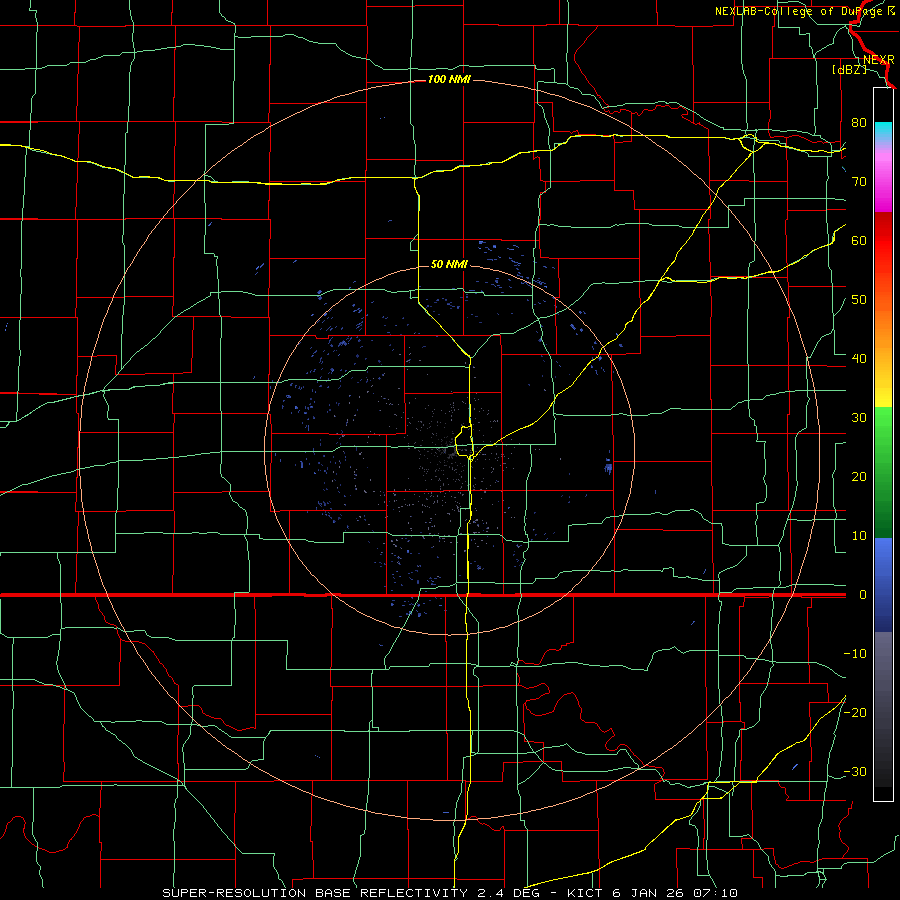Screen dimensions: 900x900
Task: Click the 80 value on the color scale
Action: tap(859, 122)
